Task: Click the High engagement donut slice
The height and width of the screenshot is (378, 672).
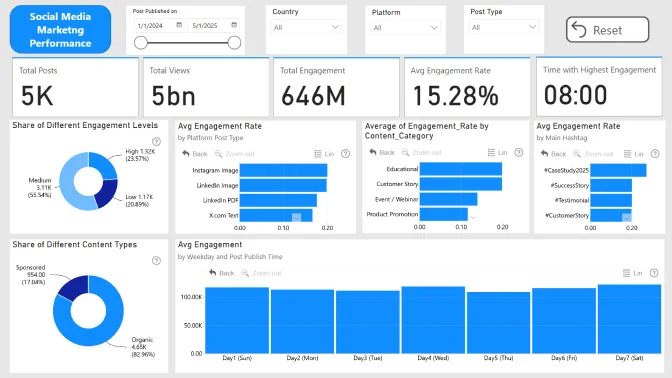Action: pyautogui.click(x=105, y=165)
